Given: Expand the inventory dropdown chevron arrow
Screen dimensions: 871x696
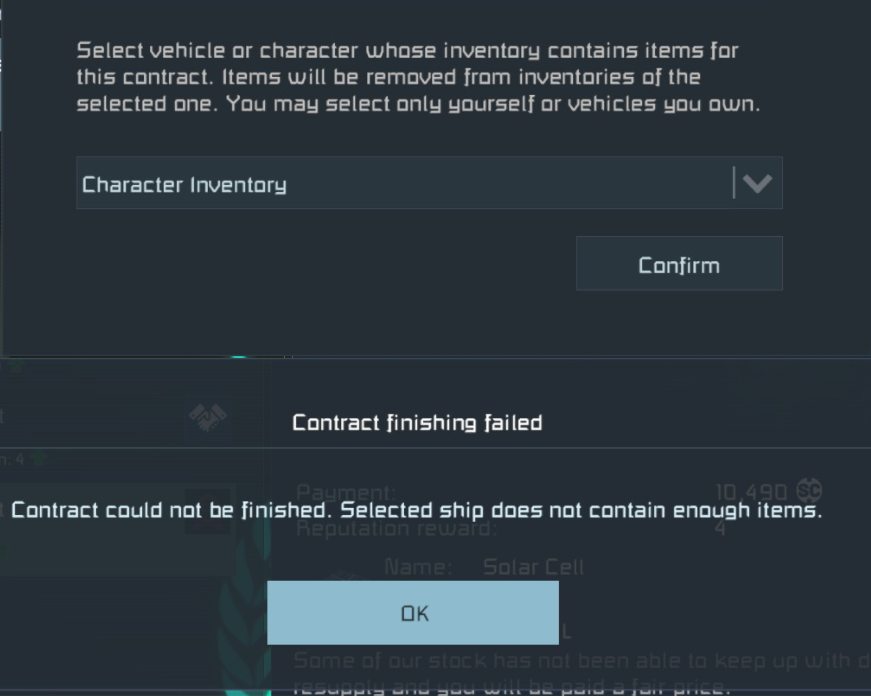Looking at the screenshot, I should [x=758, y=183].
